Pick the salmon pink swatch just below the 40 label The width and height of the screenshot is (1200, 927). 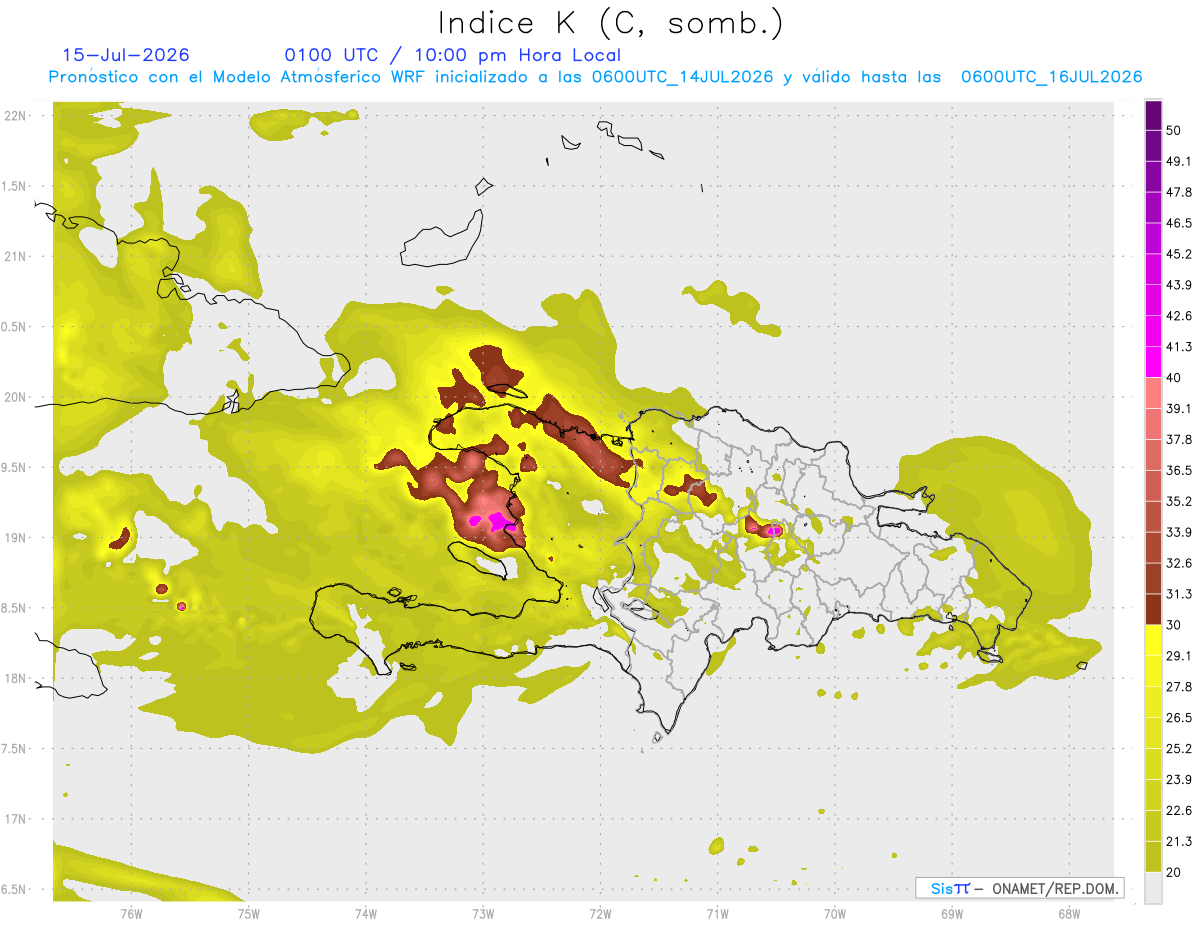pos(1153,393)
